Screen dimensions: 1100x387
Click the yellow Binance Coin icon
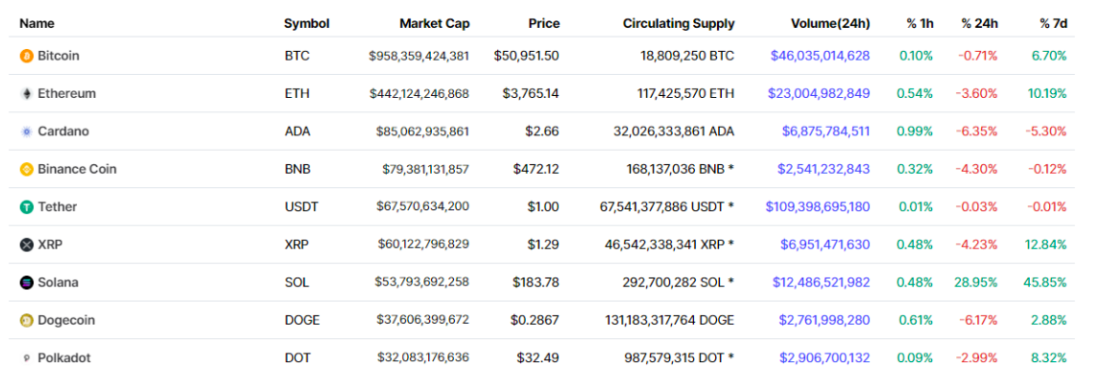pos(27,170)
